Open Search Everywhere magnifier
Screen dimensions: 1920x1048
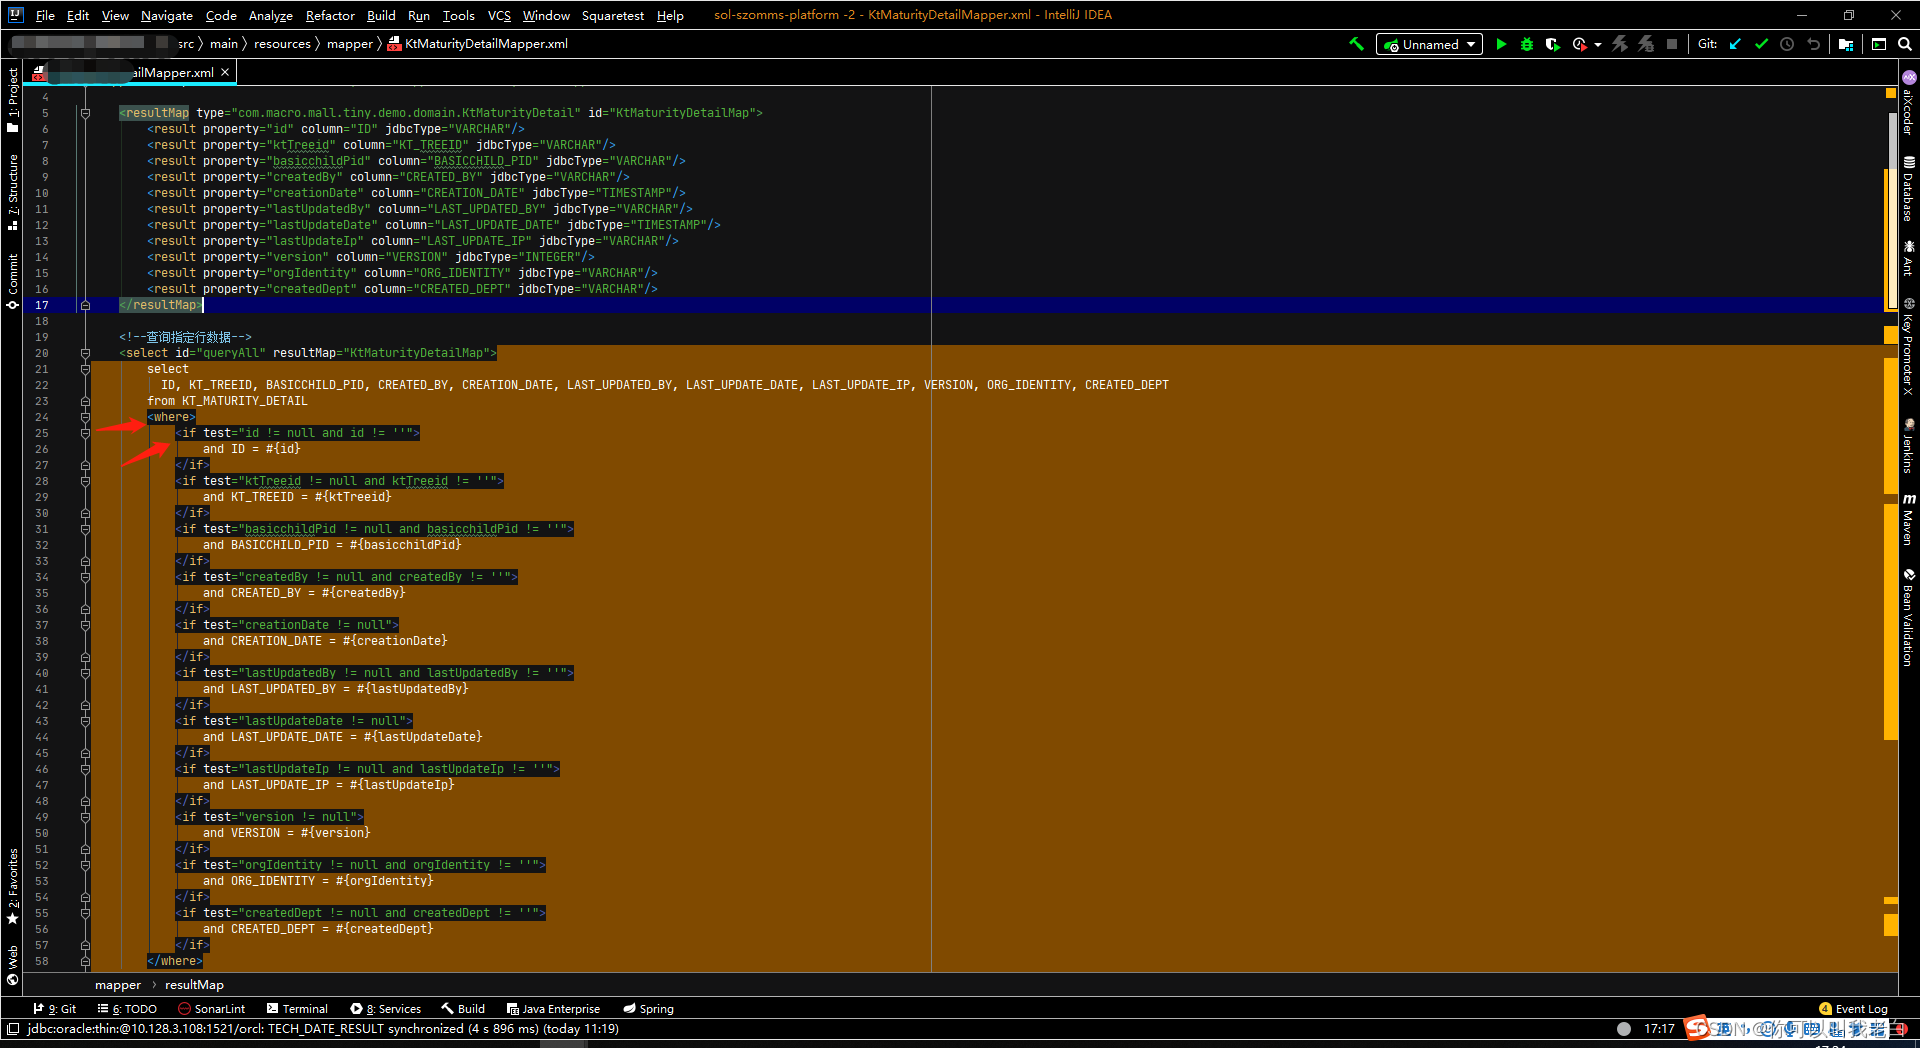(1905, 44)
